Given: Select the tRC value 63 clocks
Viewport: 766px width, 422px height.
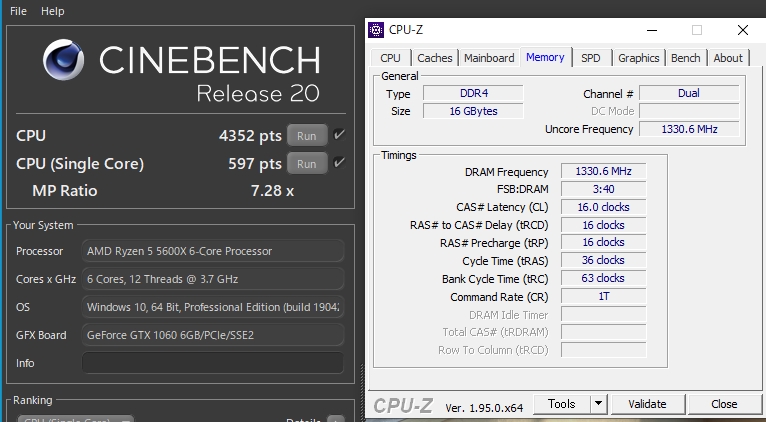Looking at the screenshot, I should coord(603,278).
